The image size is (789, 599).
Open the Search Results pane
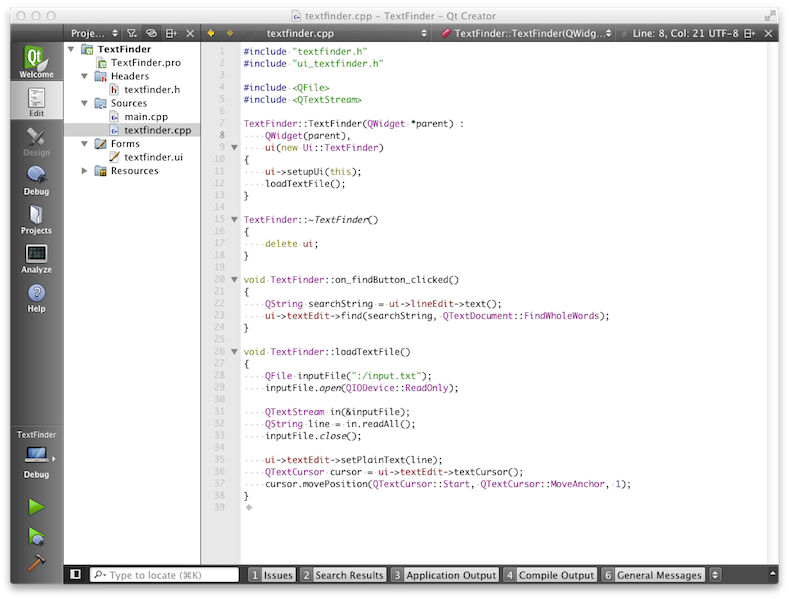coord(343,575)
